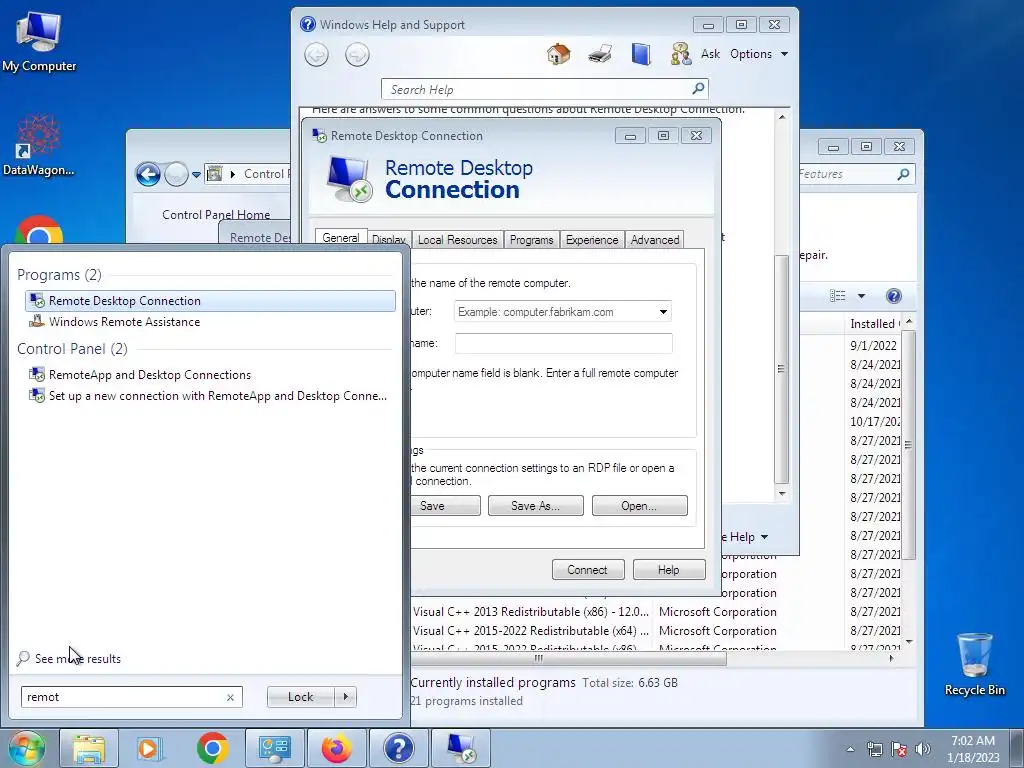Viewport: 1024px width, 768px height.
Task: Expand the shutdown options arrow beside Lock
Action: tap(345, 697)
